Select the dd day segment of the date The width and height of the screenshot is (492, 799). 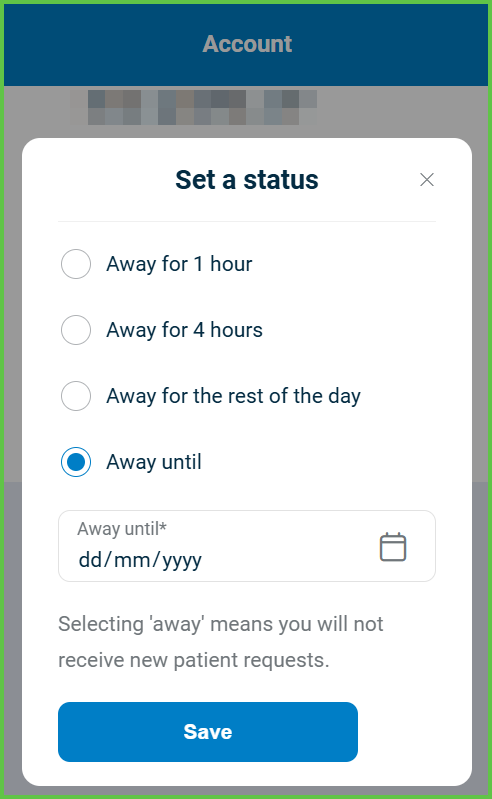(91, 560)
